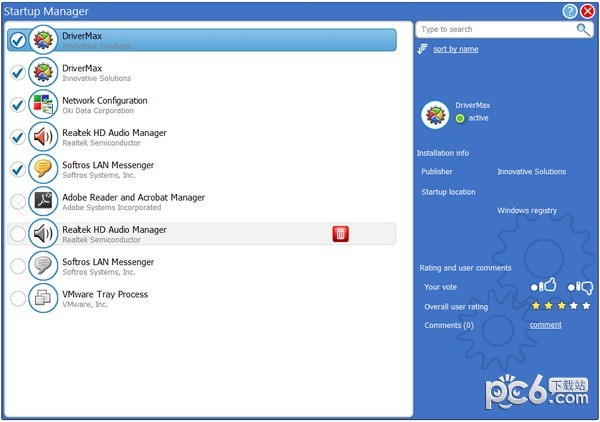Image resolution: width=600 pixels, height=422 pixels.
Task: Select the VMware Tray Process text
Action: (x=105, y=294)
